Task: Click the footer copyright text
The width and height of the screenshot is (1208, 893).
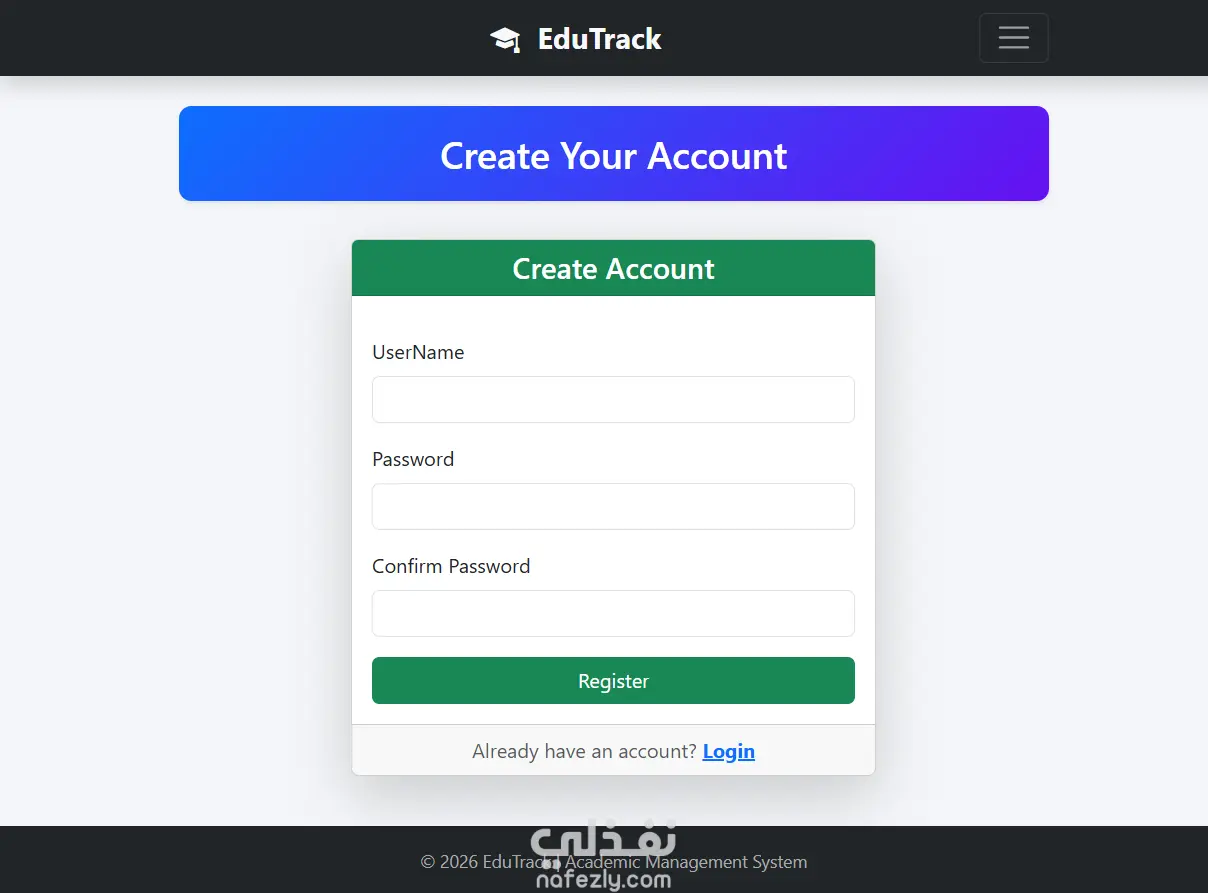Action: 613,862
